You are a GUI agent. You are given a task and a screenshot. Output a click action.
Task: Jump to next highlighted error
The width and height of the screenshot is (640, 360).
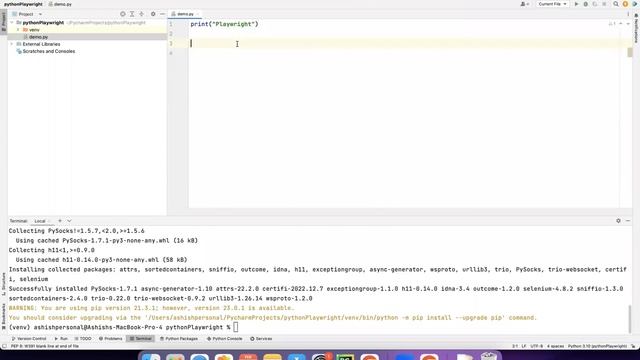click(x=628, y=24)
